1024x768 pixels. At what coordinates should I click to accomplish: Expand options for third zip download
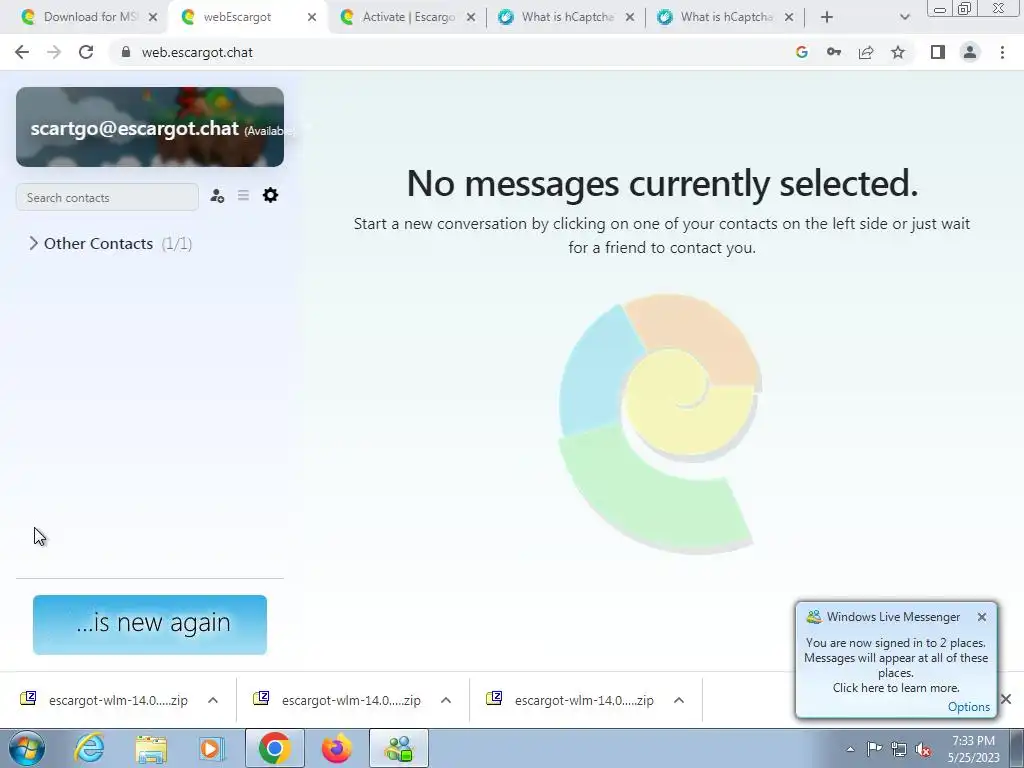point(679,700)
